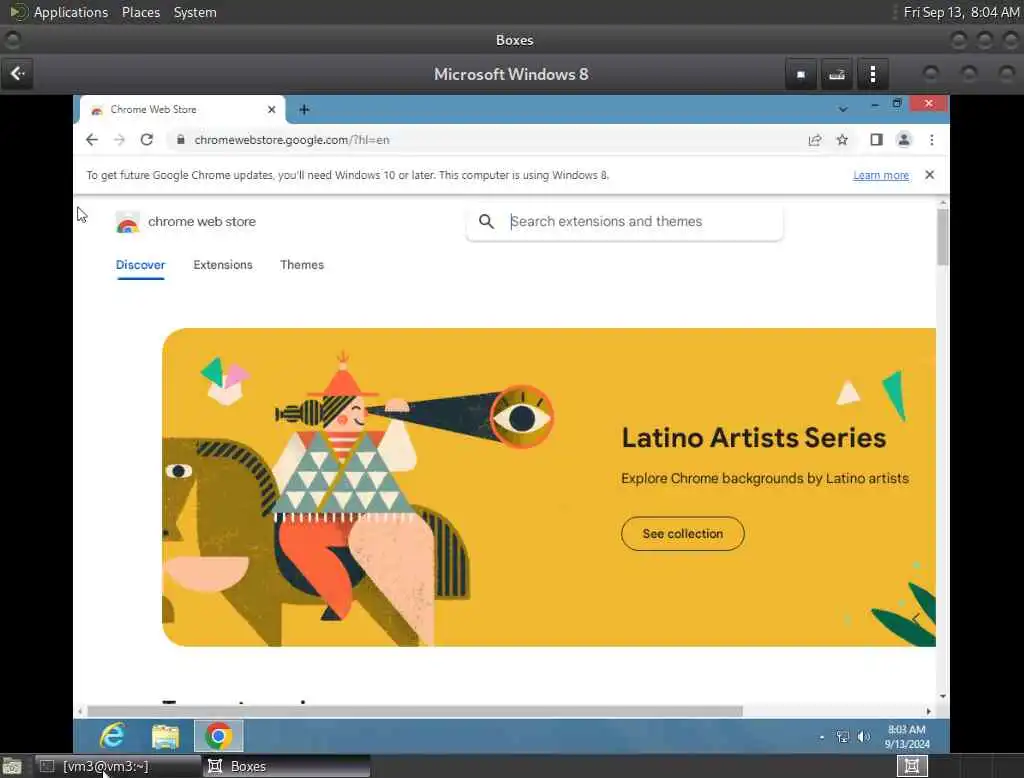
Task: Switch to the Discover tab
Action: click(x=140, y=265)
